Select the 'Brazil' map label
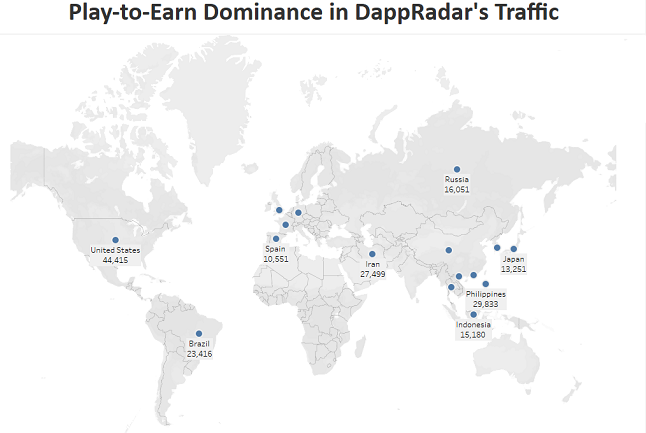The height and width of the screenshot is (433, 646). pos(199,344)
